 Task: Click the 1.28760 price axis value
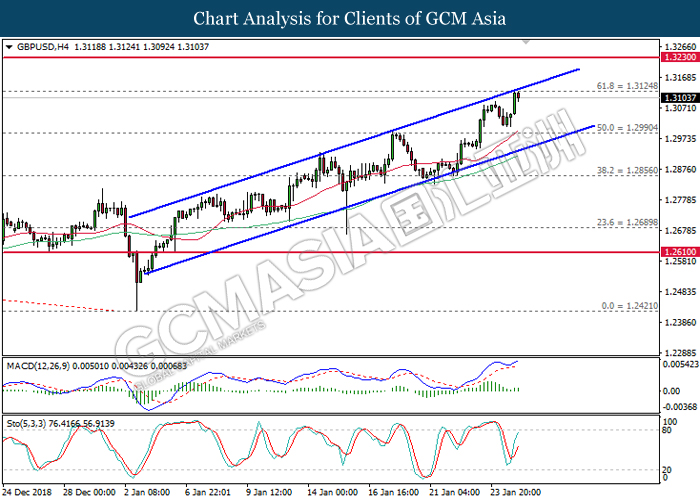tap(680, 170)
